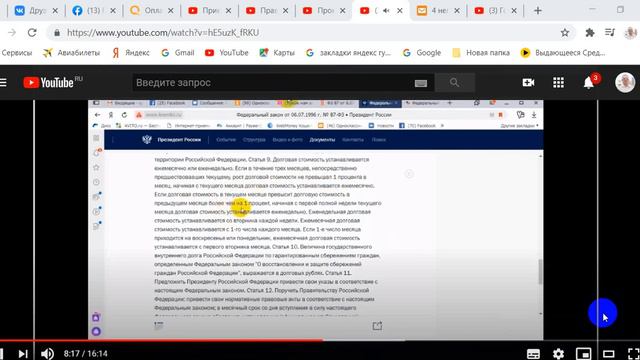Screen dimensions: 640x360
Task: Click the video frame to pause
Action: [316, 220]
